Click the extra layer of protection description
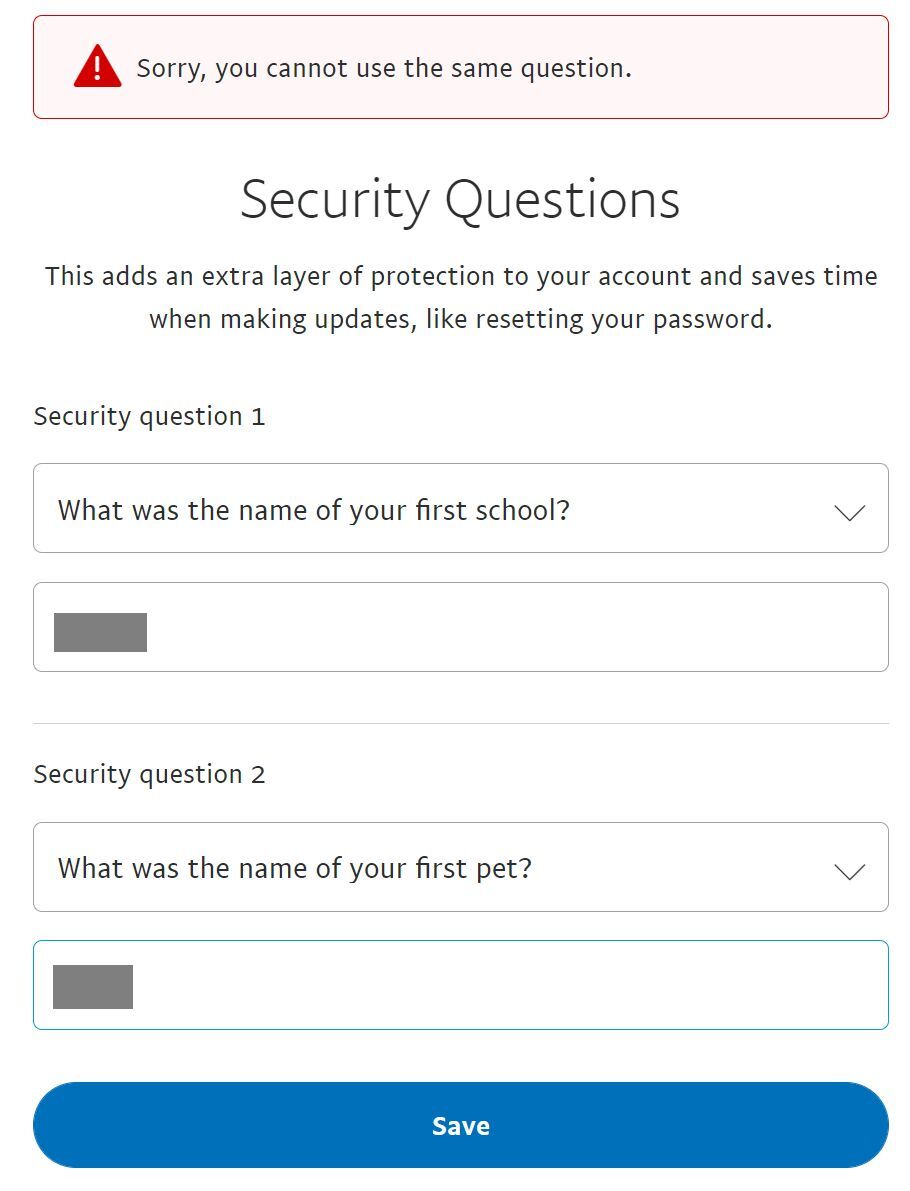 click(x=460, y=297)
